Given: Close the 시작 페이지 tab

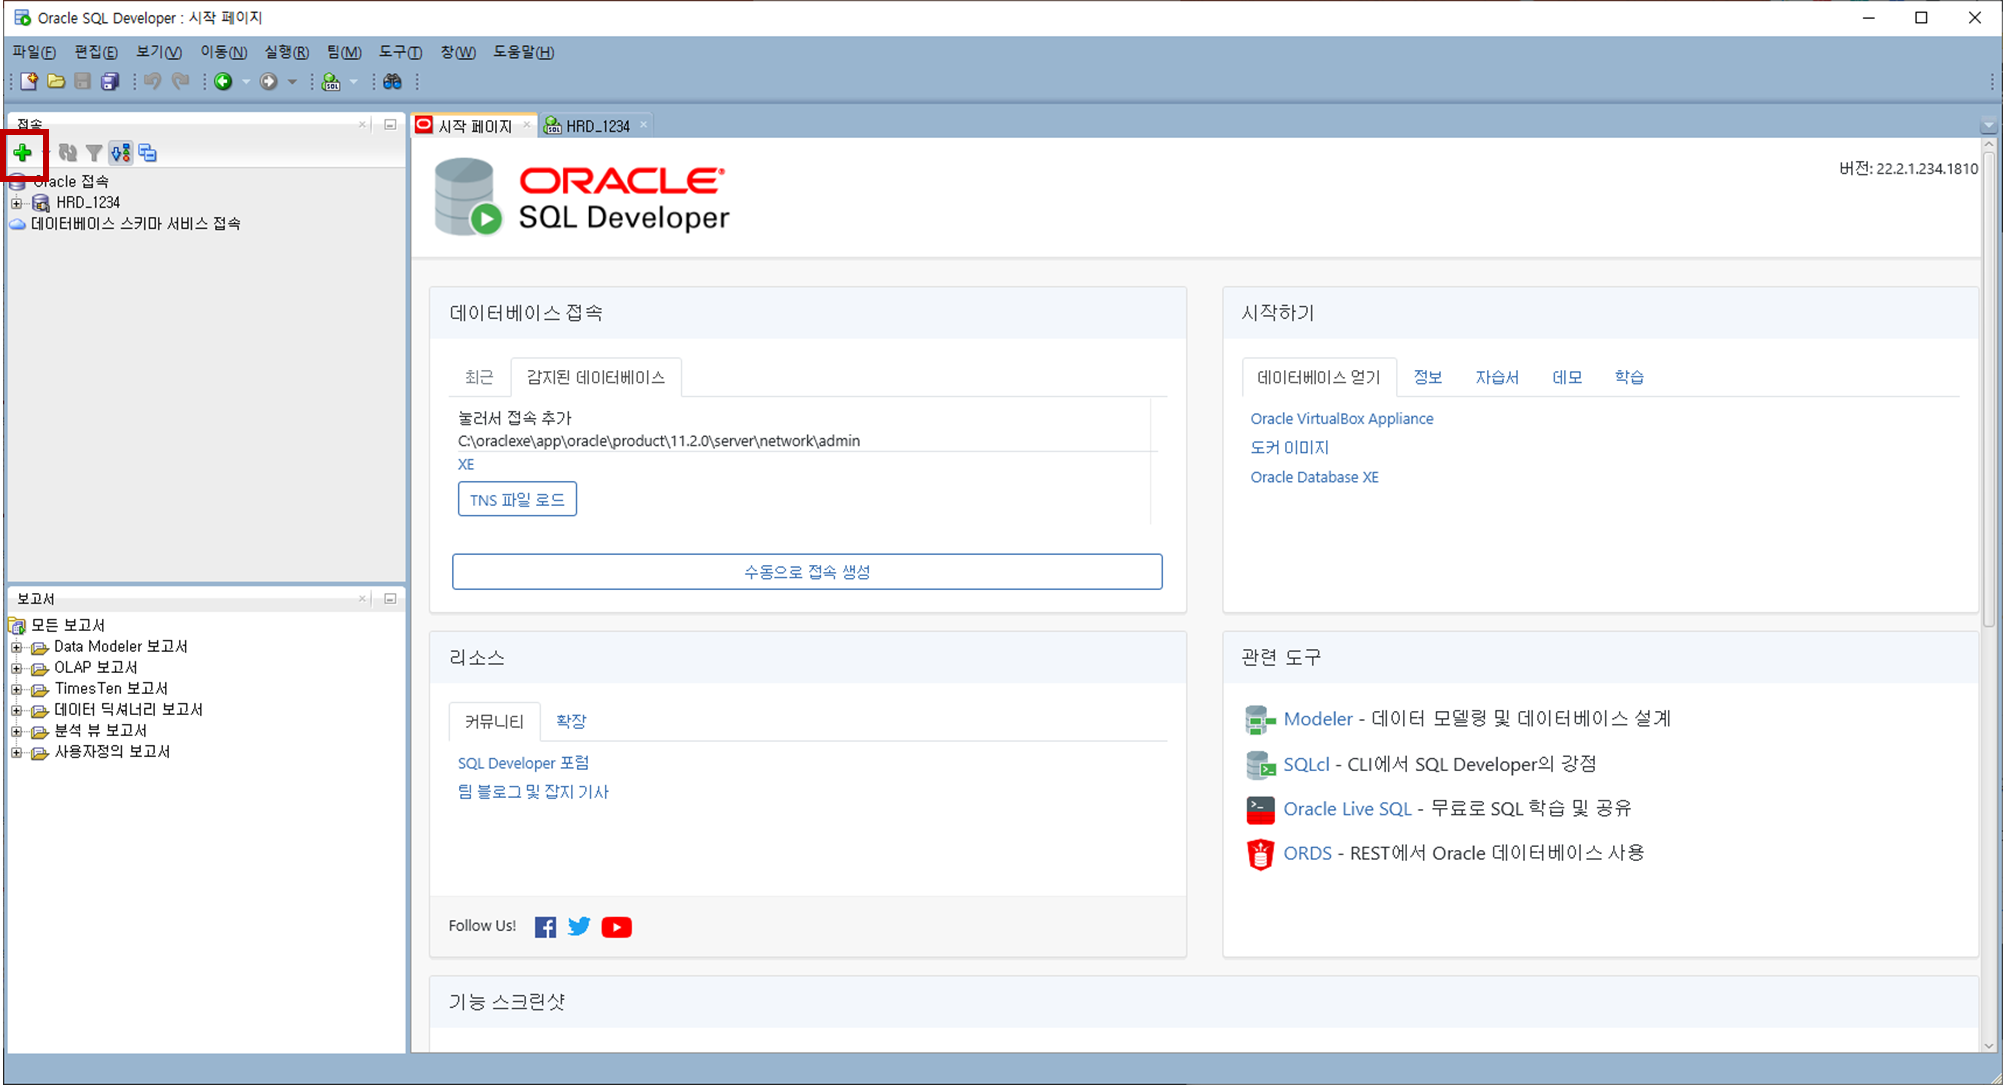Looking at the screenshot, I should click(x=527, y=125).
